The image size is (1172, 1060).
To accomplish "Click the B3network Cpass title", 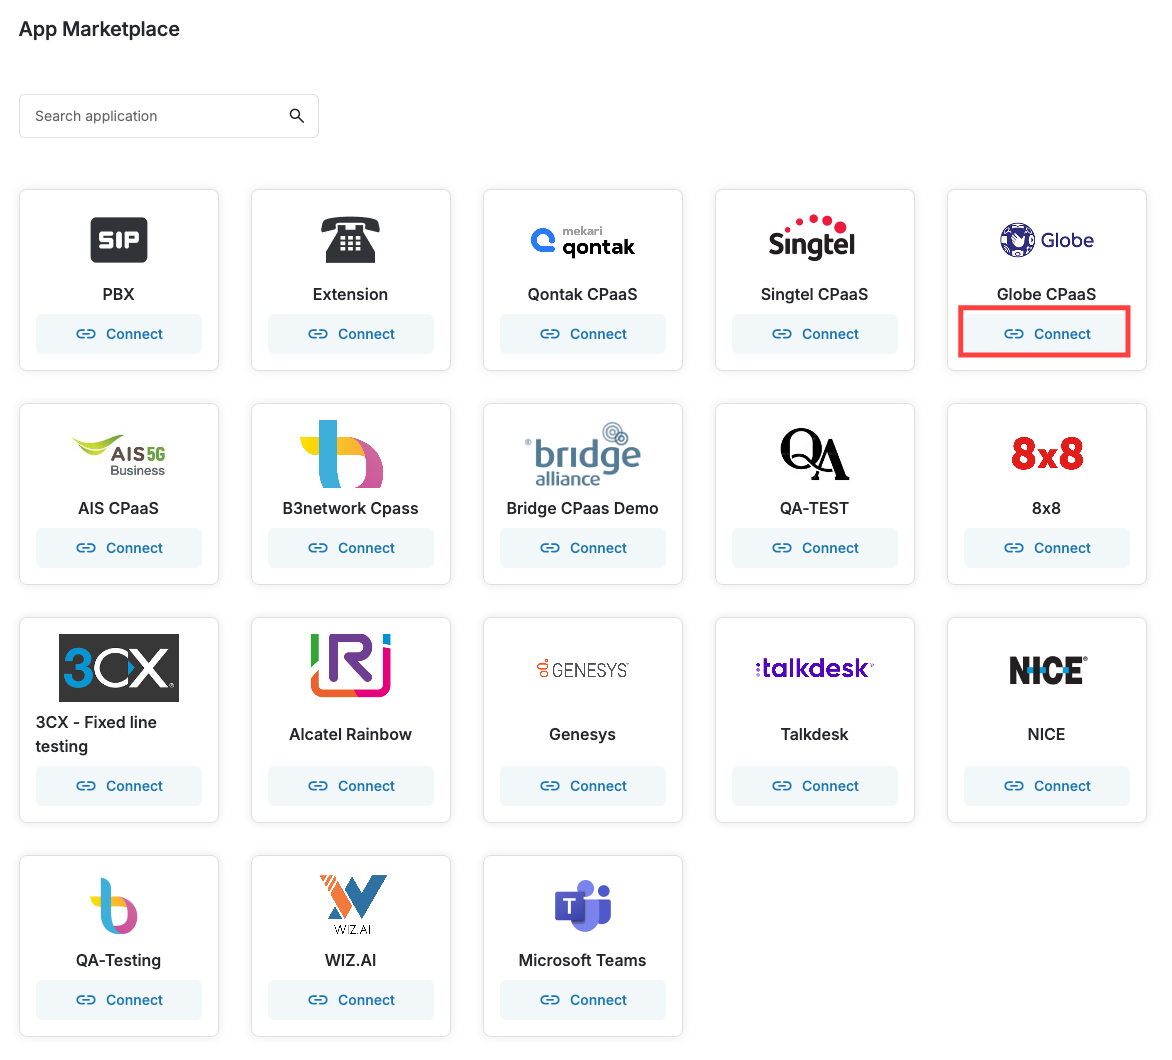I will coord(351,508).
